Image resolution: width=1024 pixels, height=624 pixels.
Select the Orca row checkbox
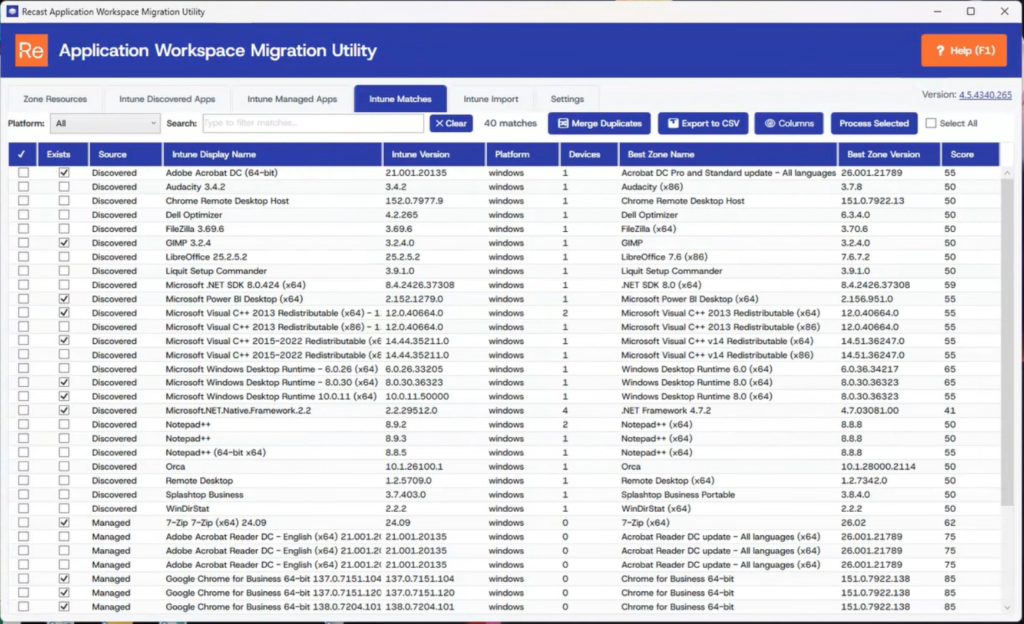click(24, 467)
